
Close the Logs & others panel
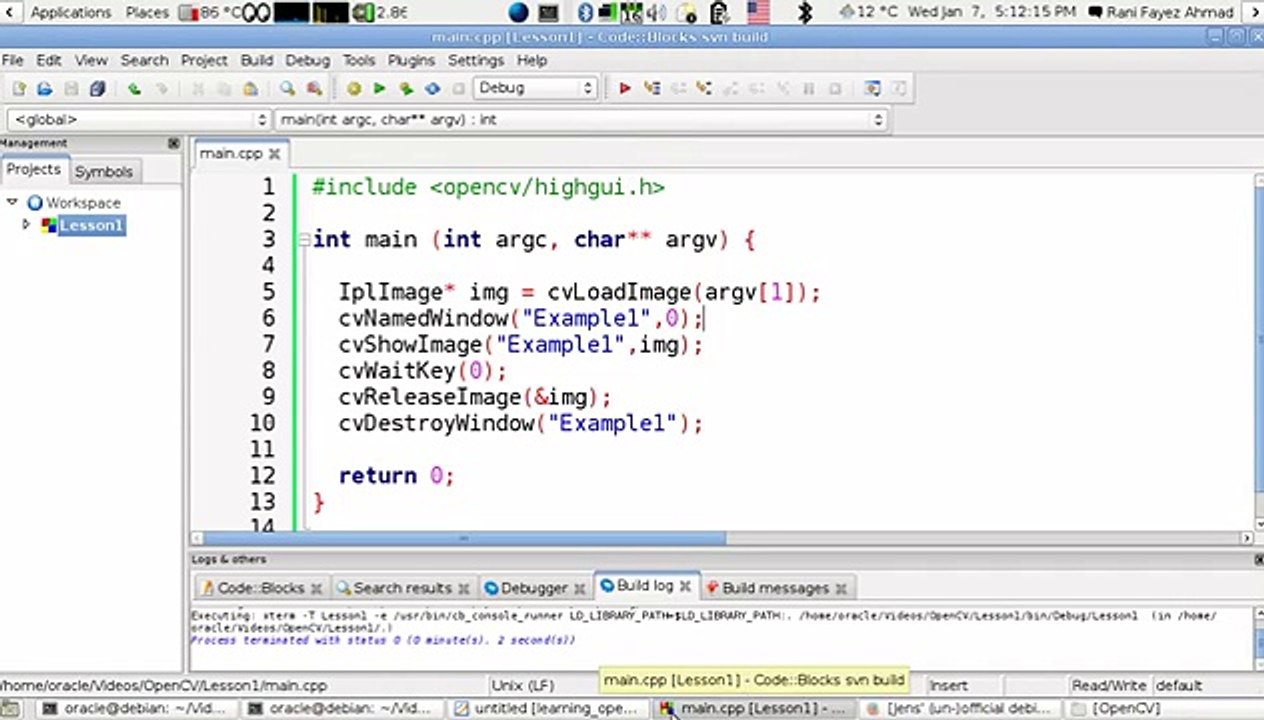click(1258, 560)
